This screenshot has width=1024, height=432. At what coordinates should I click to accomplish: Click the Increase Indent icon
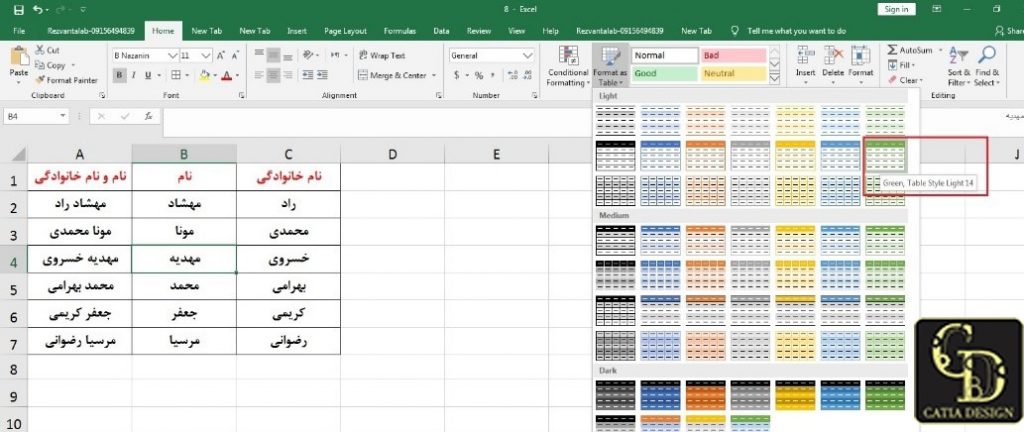click(322, 75)
